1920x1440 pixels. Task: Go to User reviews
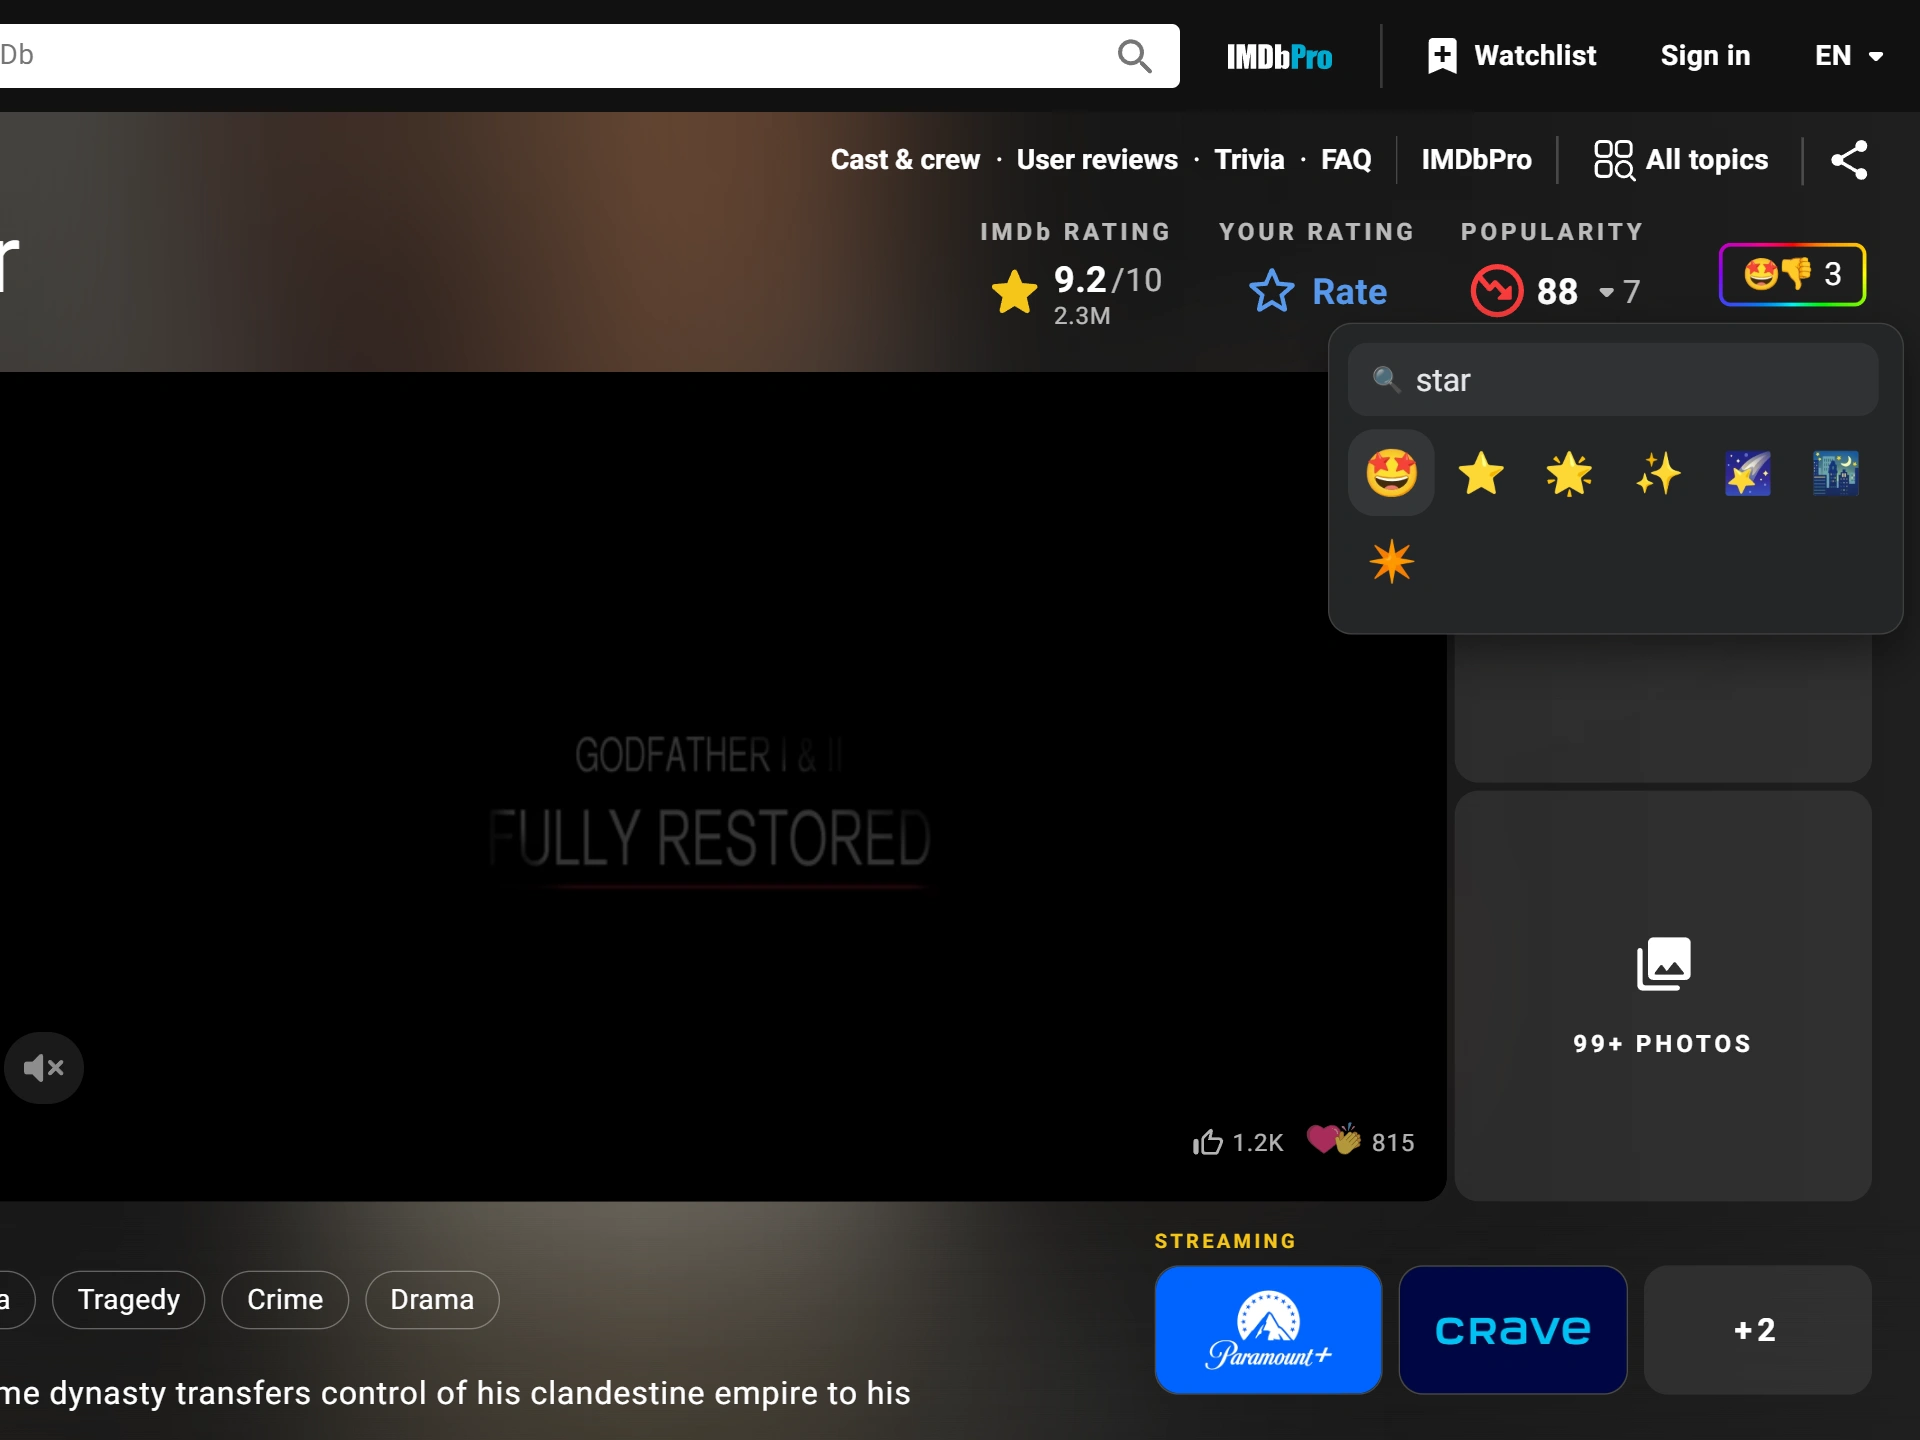(1097, 160)
